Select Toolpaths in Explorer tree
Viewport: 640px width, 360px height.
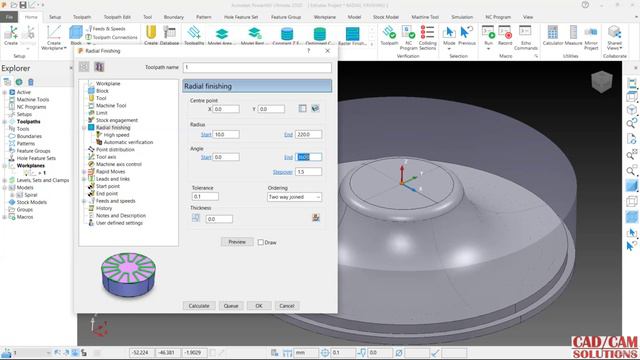pos(28,122)
